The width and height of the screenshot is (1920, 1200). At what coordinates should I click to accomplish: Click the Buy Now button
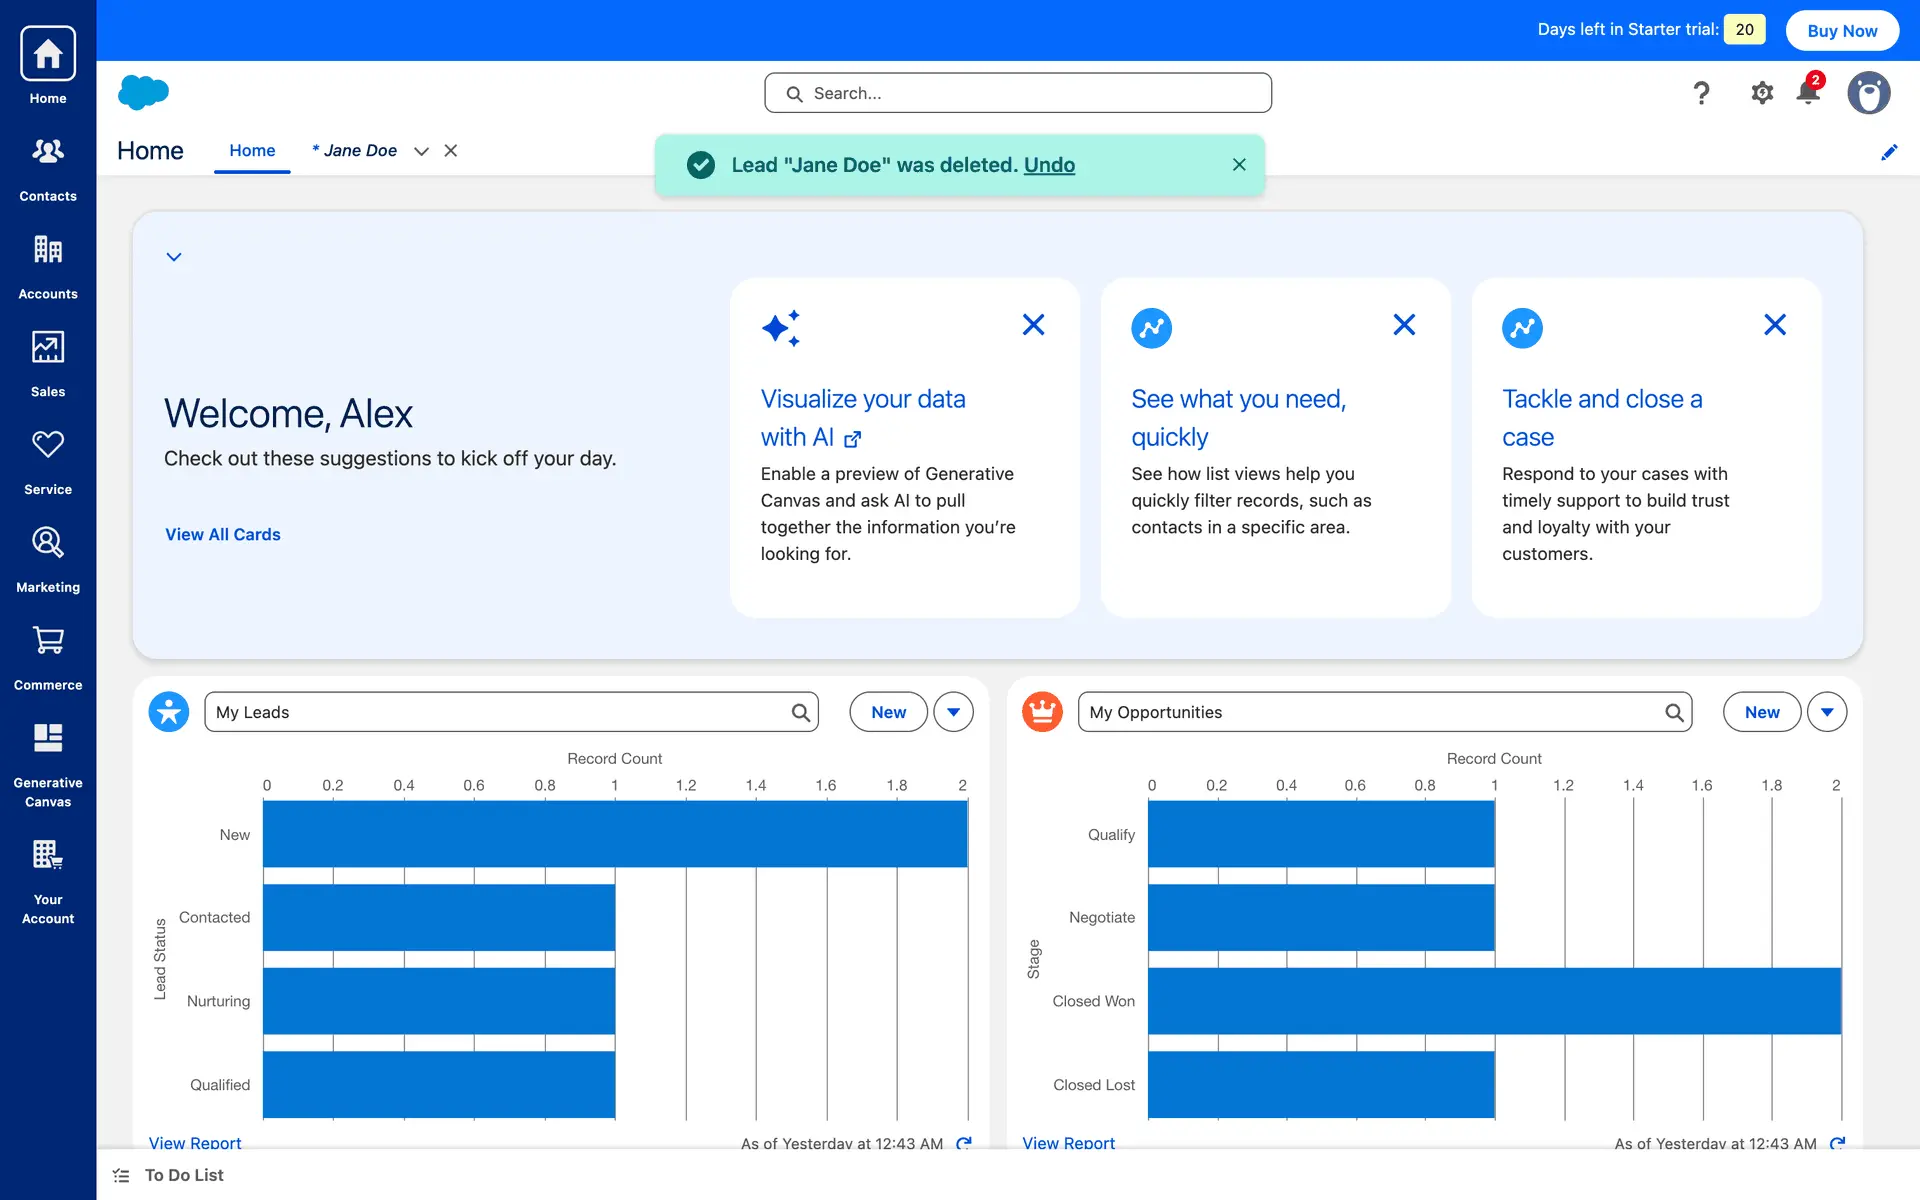pyautogui.click(x=1842, y=30)
